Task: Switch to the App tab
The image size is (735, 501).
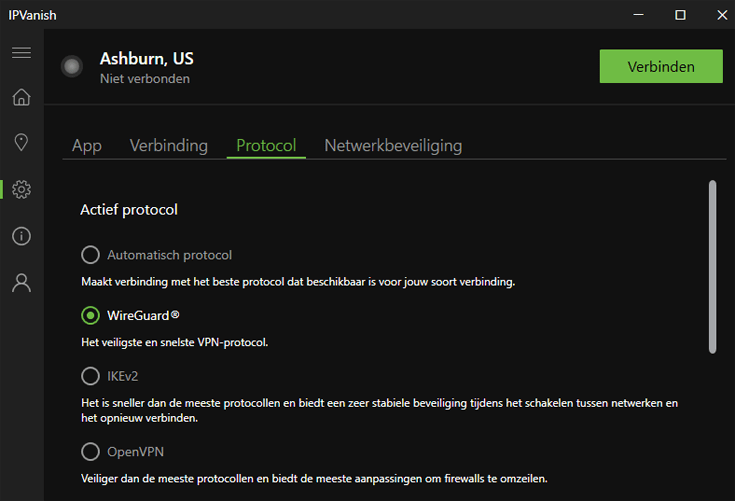Action: tap(87, 146)
